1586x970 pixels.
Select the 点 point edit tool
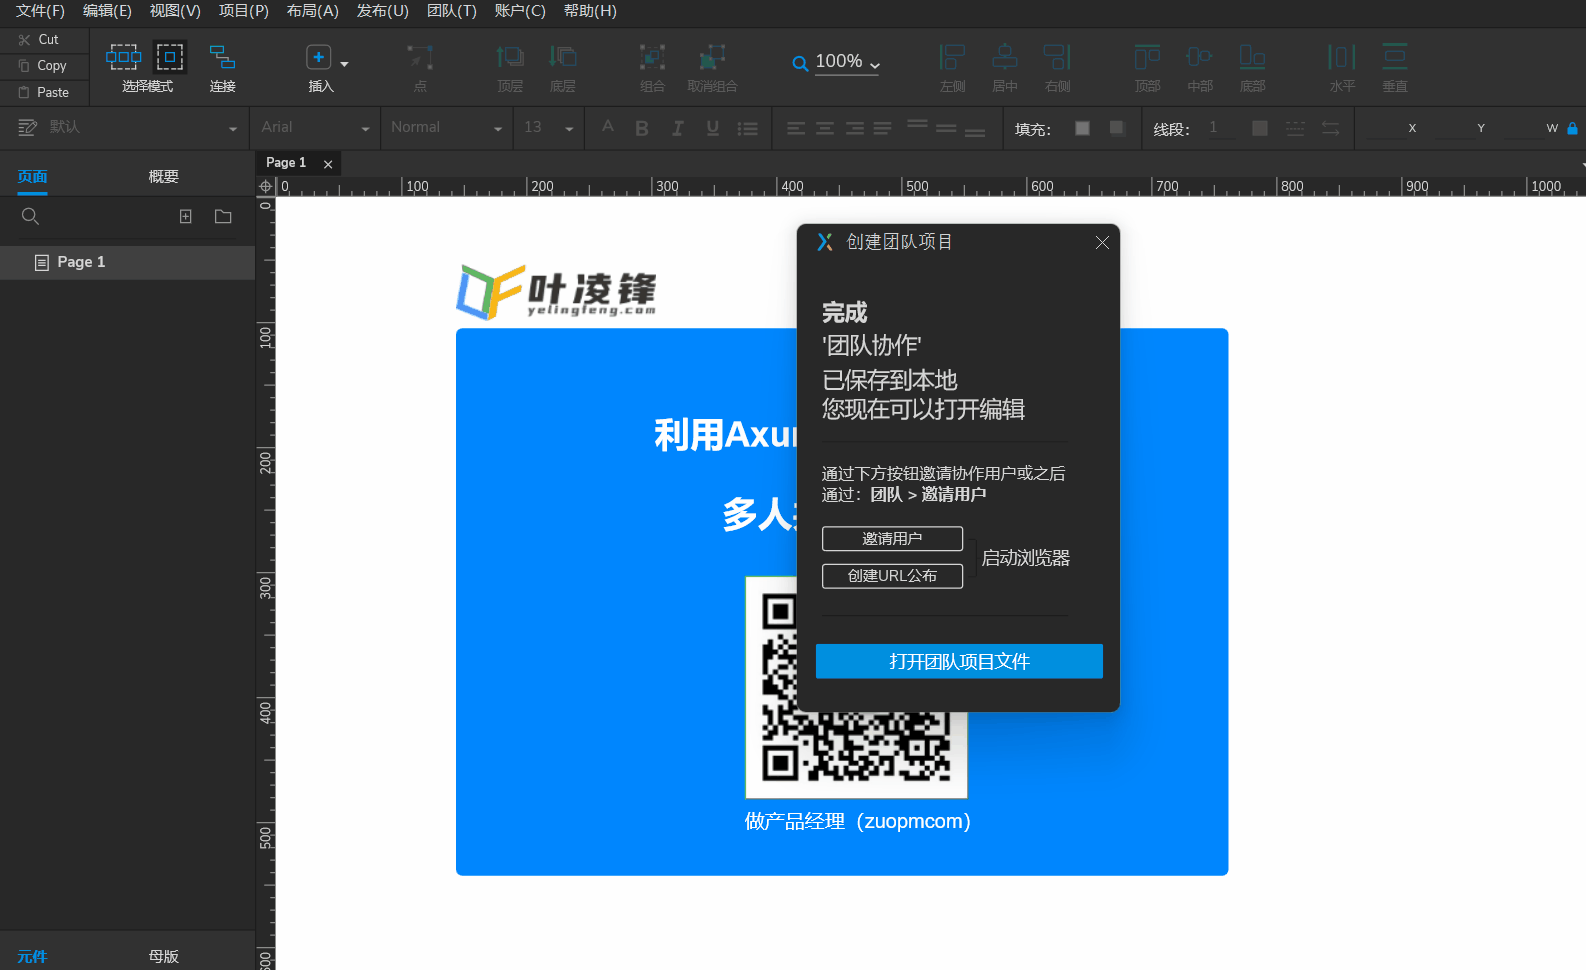pyautogui.click(x=420, y=67)
